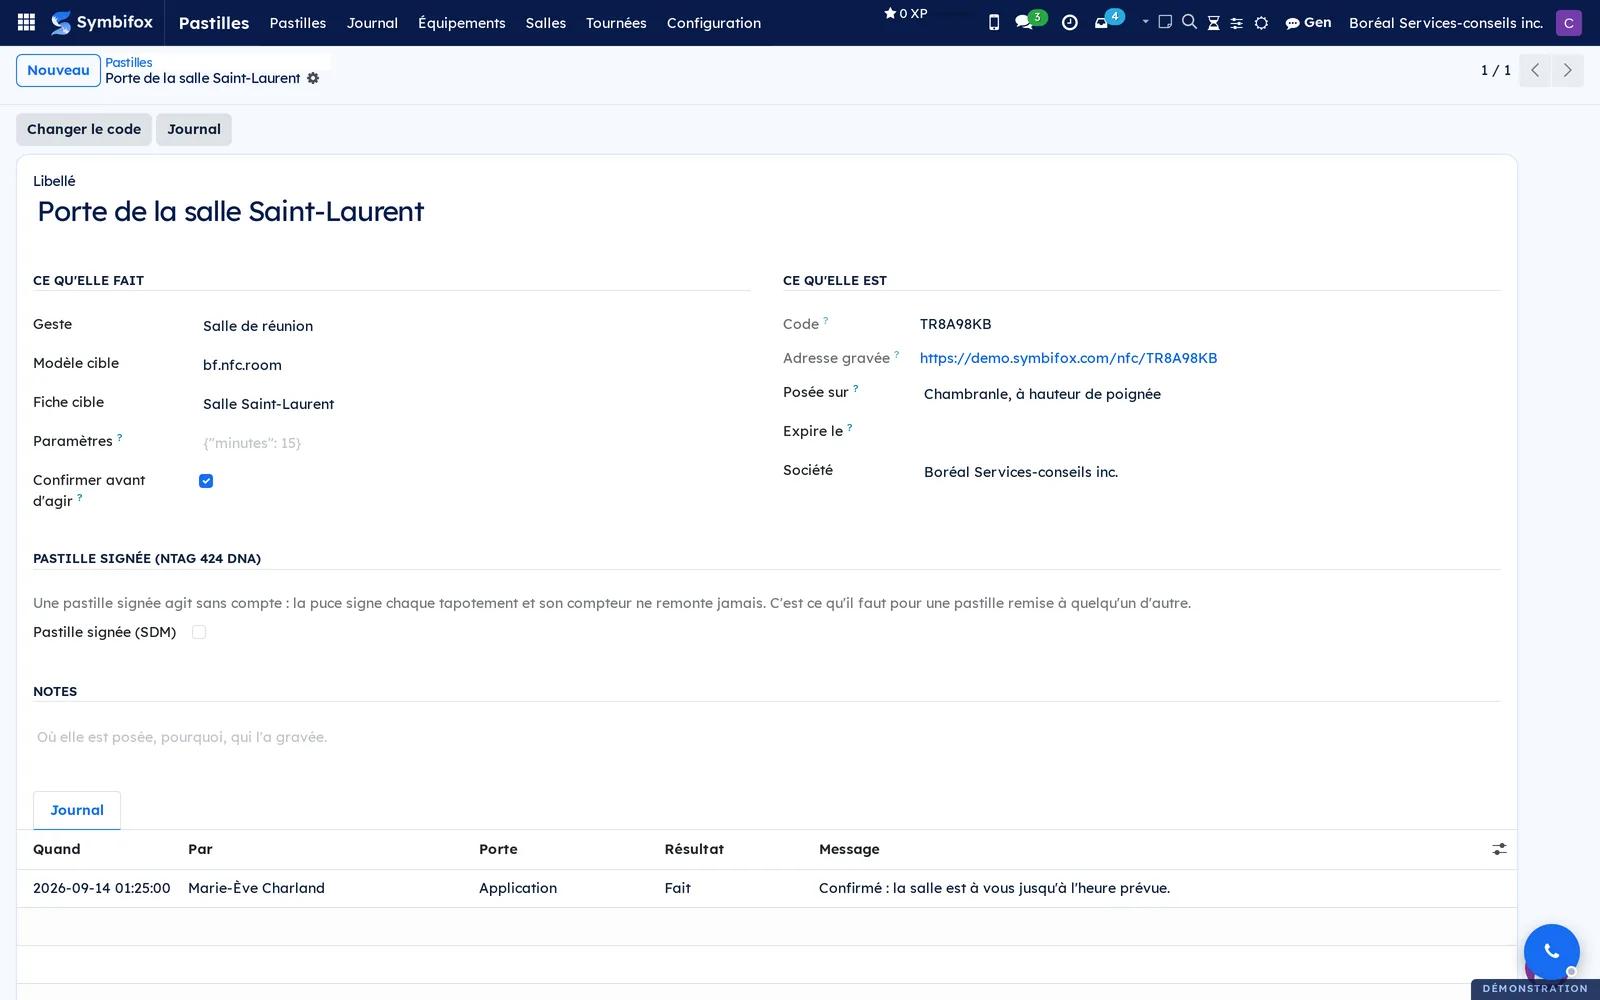Image resolution: width=1600 pixels, height=1000 pixels.
Task: Uncheck Confirmer avant d'agir checkbox
Action: pos(206,481)
